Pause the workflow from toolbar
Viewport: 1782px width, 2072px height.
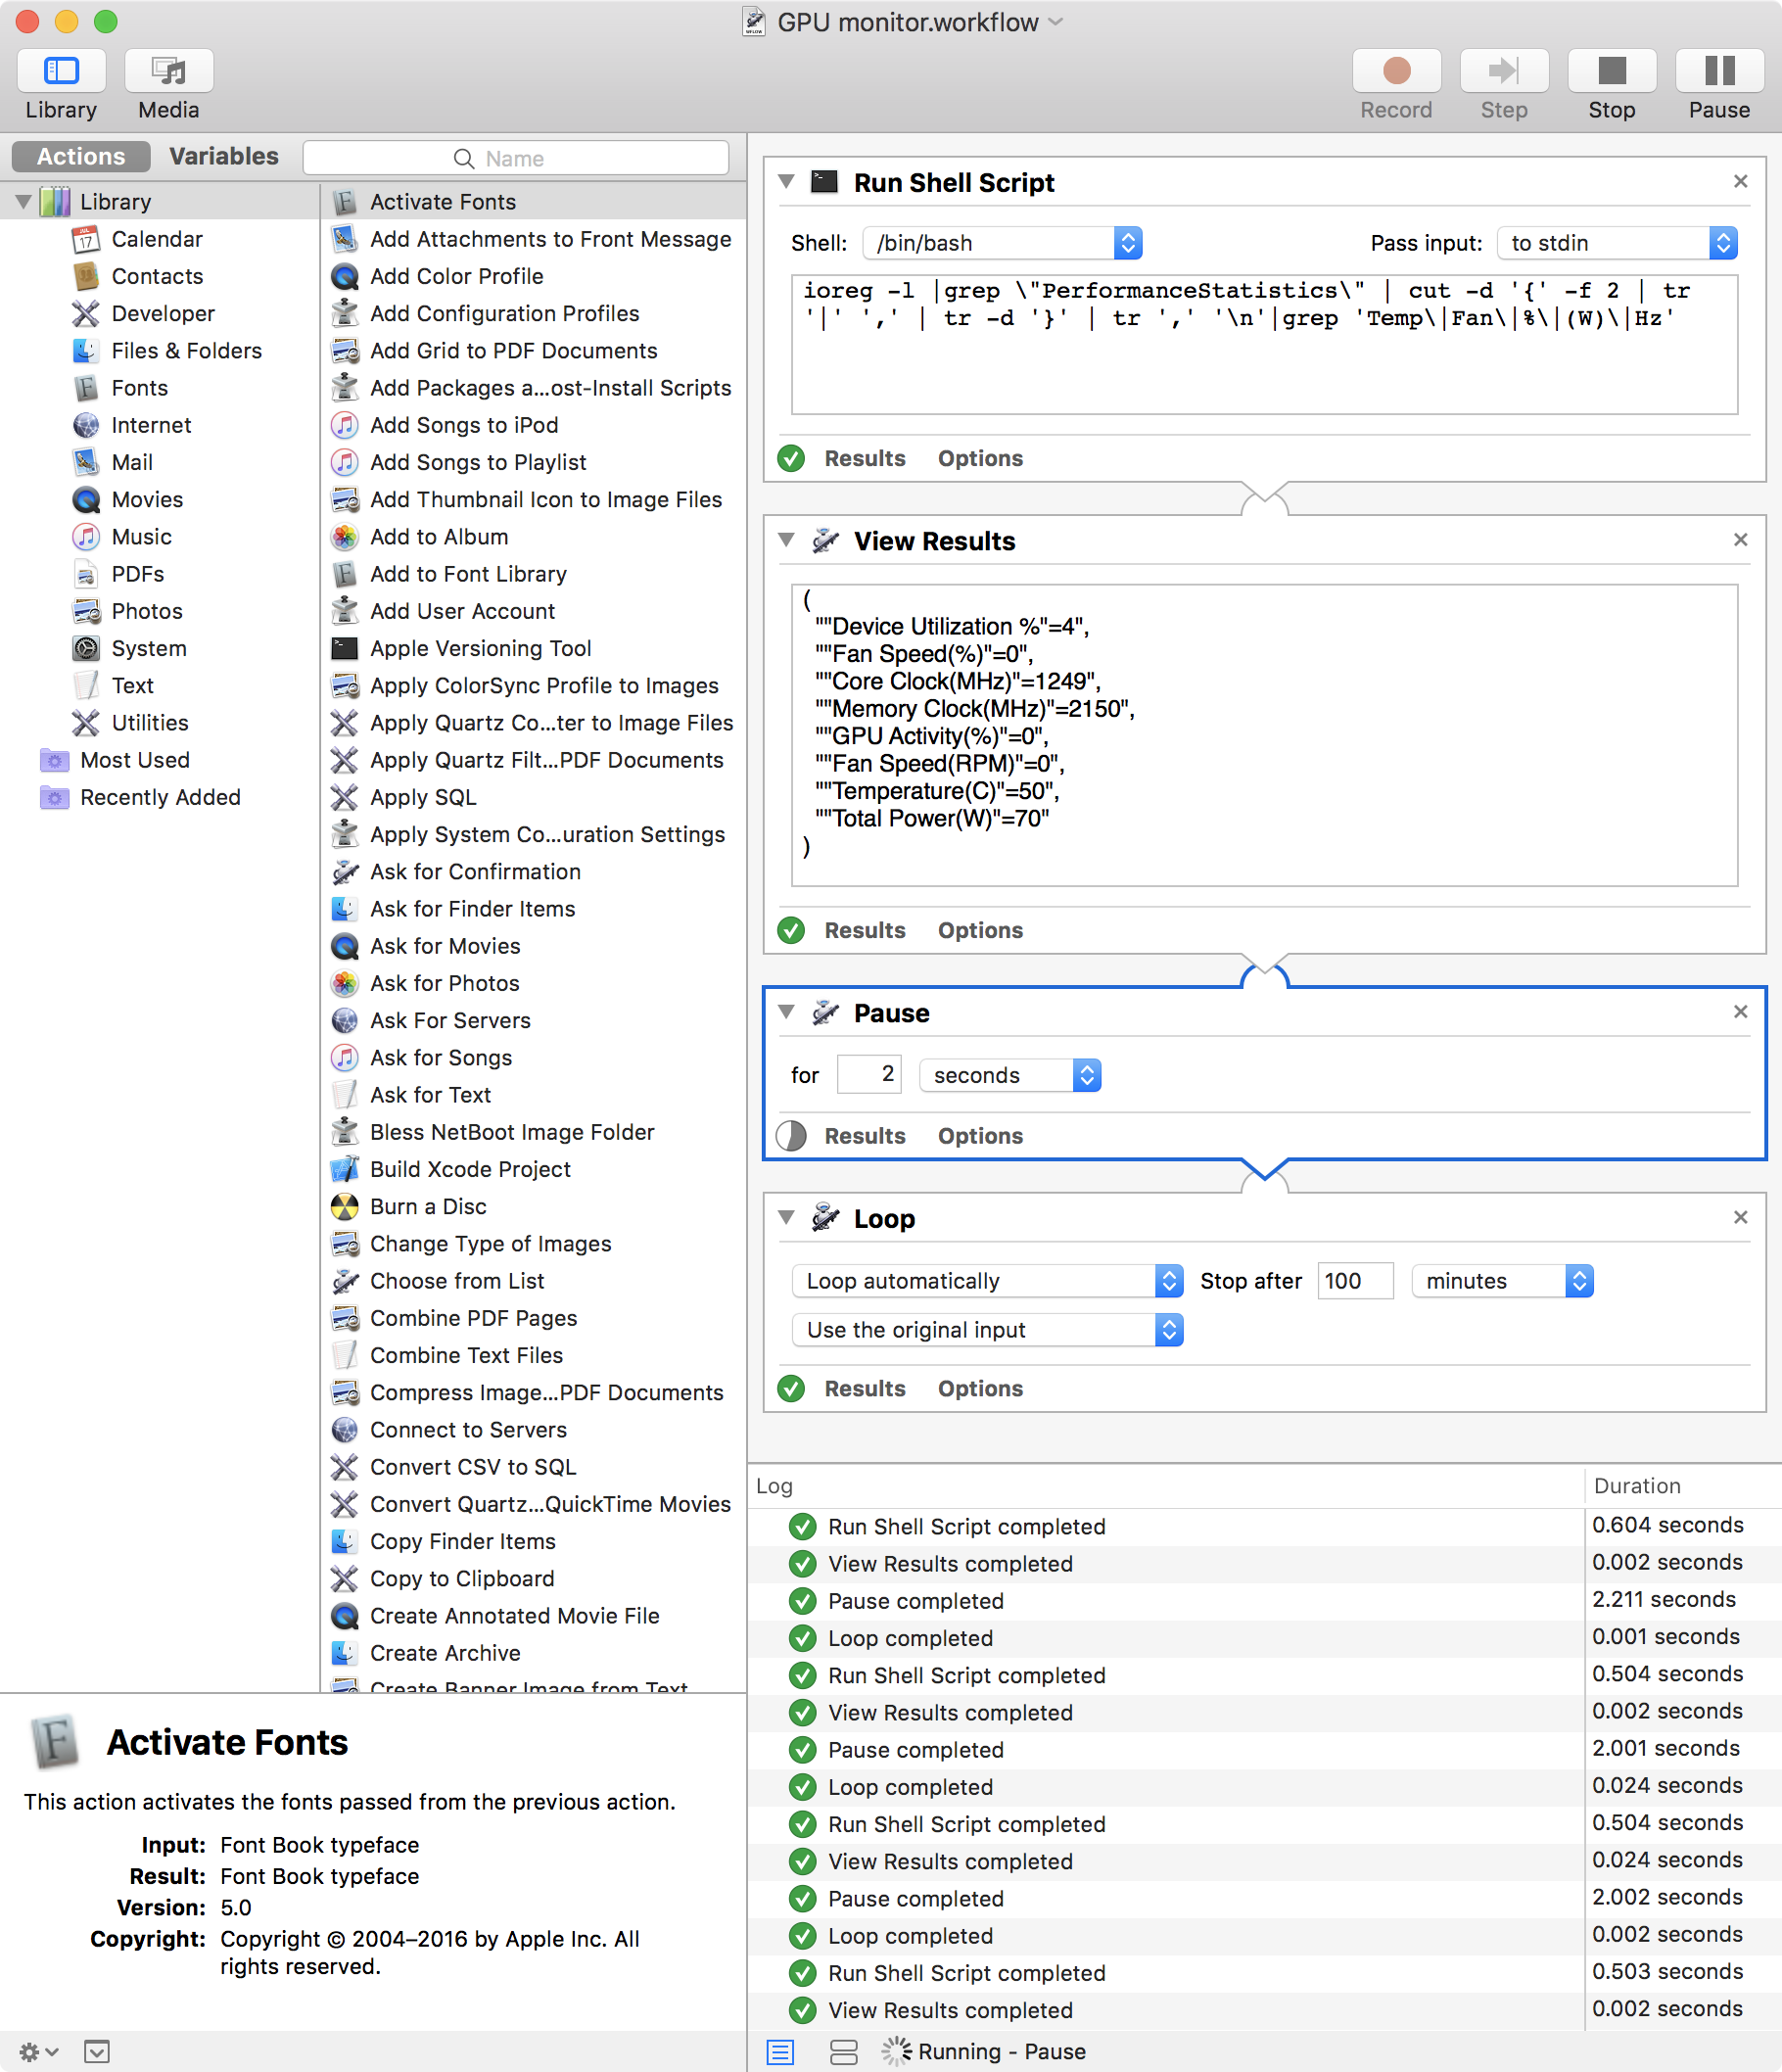click(x=1719, y=71)
